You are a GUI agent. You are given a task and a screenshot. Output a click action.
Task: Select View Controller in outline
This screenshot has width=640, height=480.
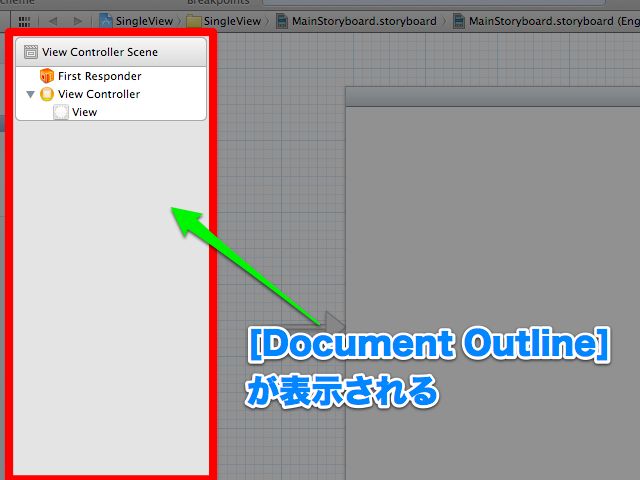tap(99, 94)
